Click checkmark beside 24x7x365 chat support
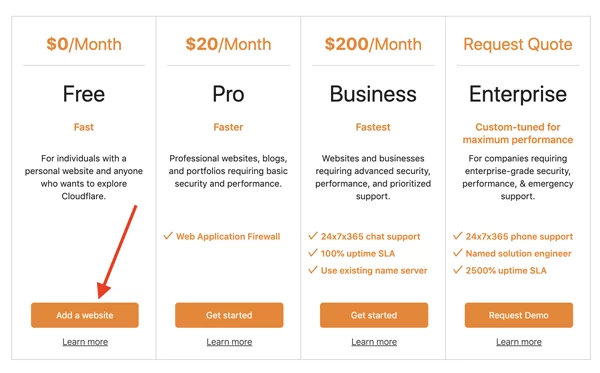This screenshot has width=600, height=373. coord(313,236)
